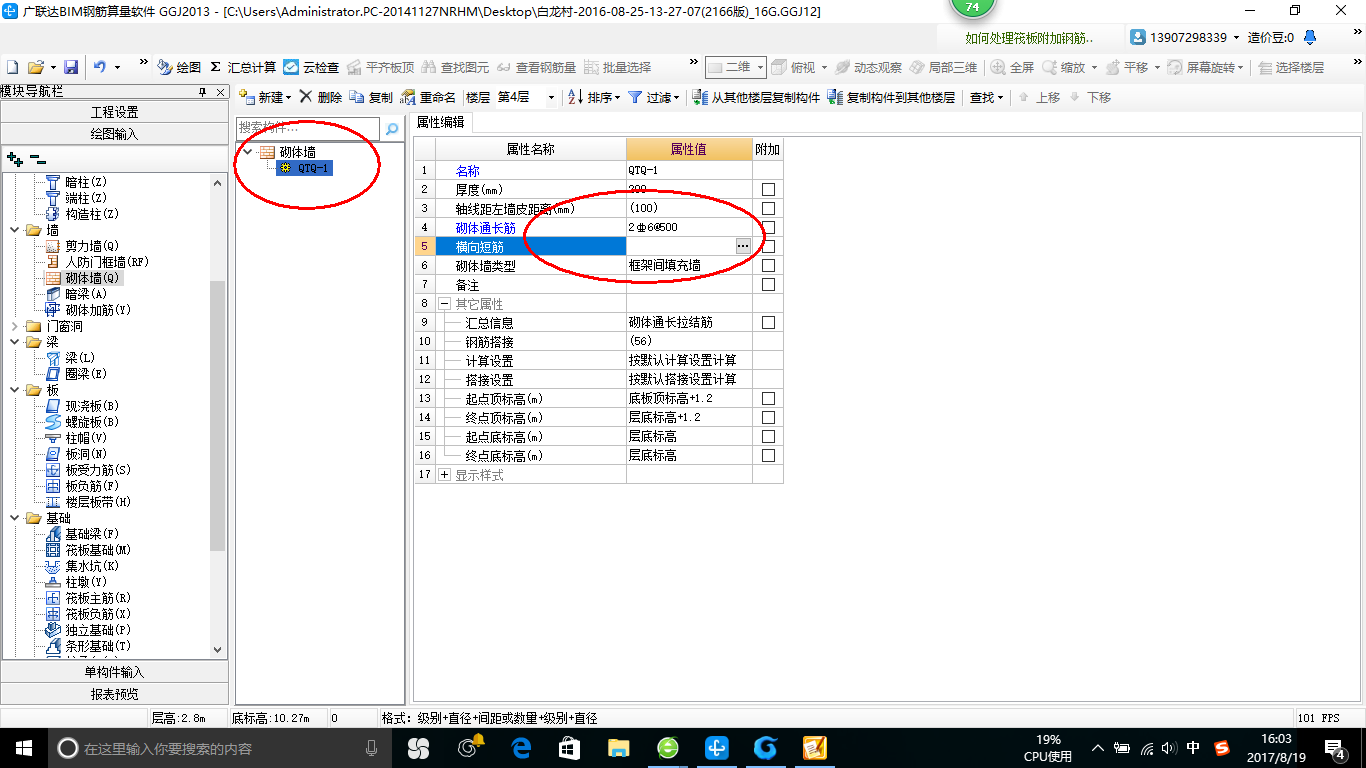Expand the 门窗洞 folder
1366x768 pixels.
click(x=14, y=326)
